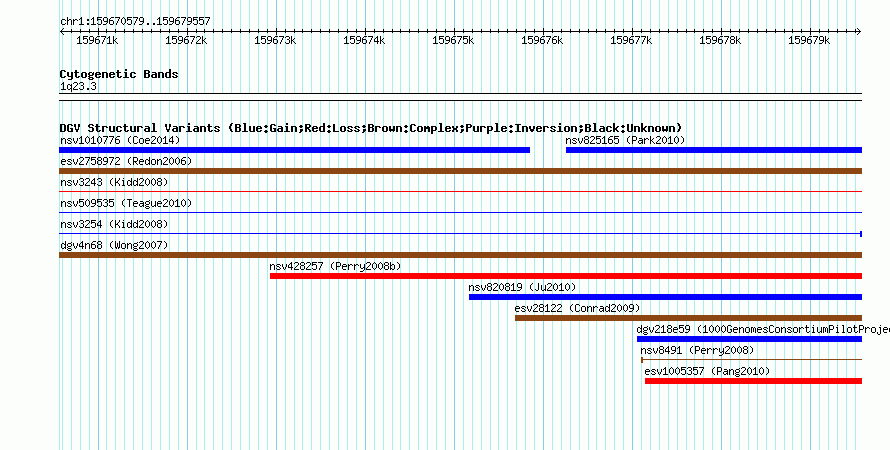Select the nsv428257 (Perry2008b) label

tap(335, 266)
